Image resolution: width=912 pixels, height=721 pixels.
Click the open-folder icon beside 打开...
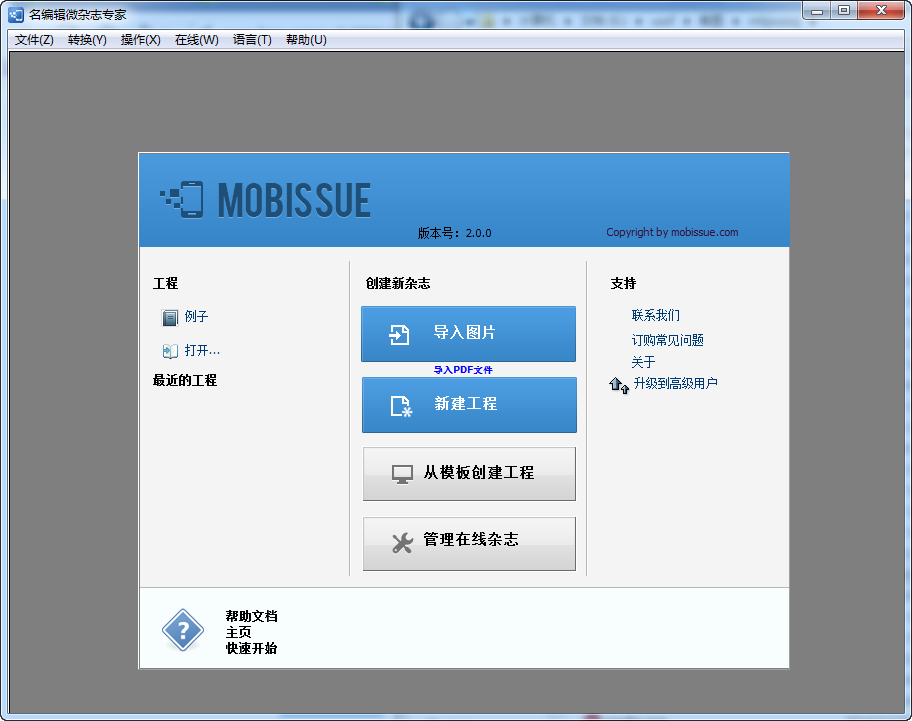pyautogui.click(x=170, y=351)
